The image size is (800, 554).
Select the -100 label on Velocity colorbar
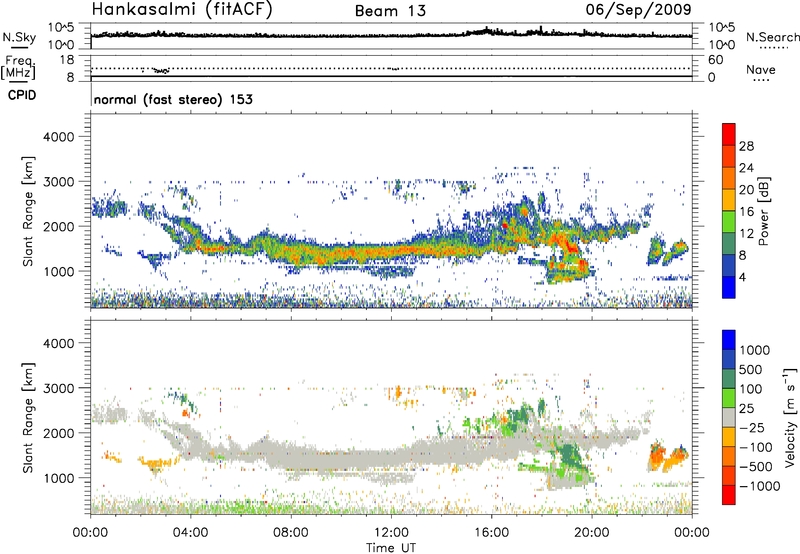755,447
